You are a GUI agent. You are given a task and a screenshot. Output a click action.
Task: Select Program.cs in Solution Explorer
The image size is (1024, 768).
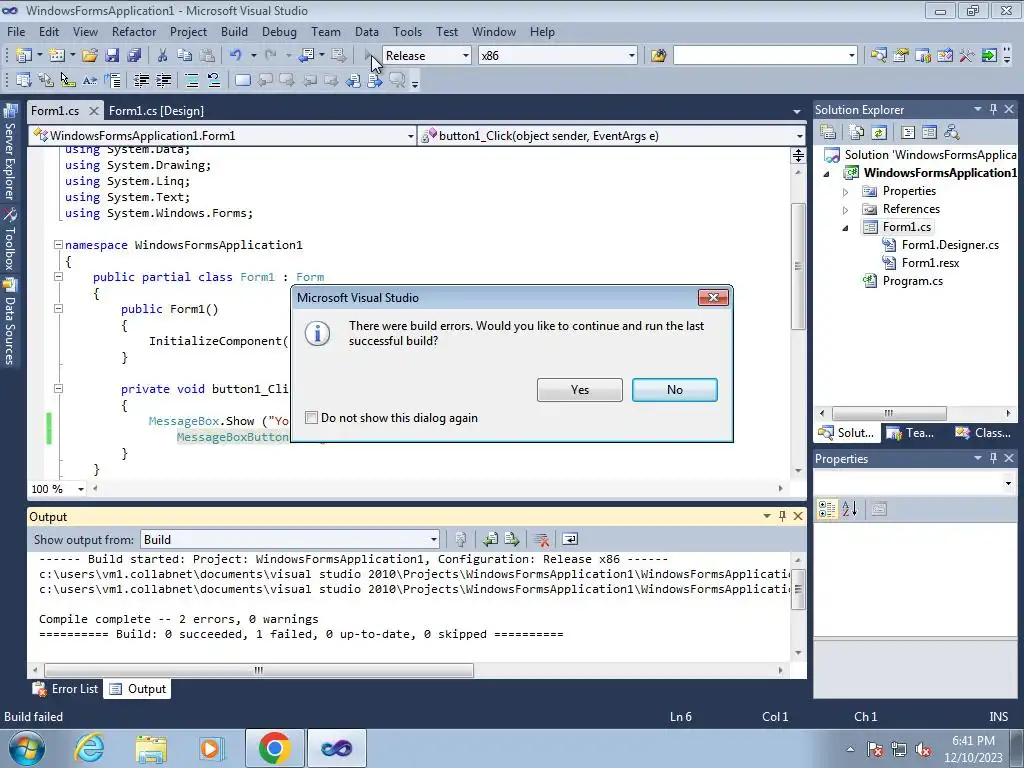(912, 281)
